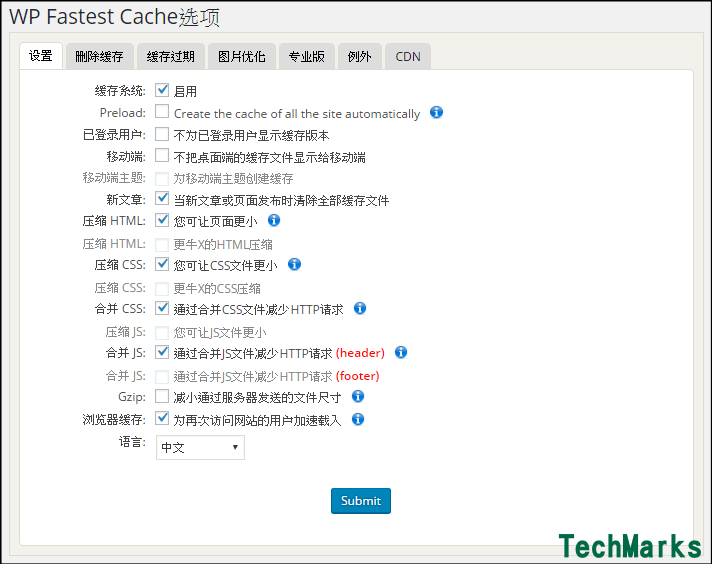Click the 为再次访问网站的用户加速载入 label
Image resolution: width=712 pixels, height=564 pixels.
257,420
